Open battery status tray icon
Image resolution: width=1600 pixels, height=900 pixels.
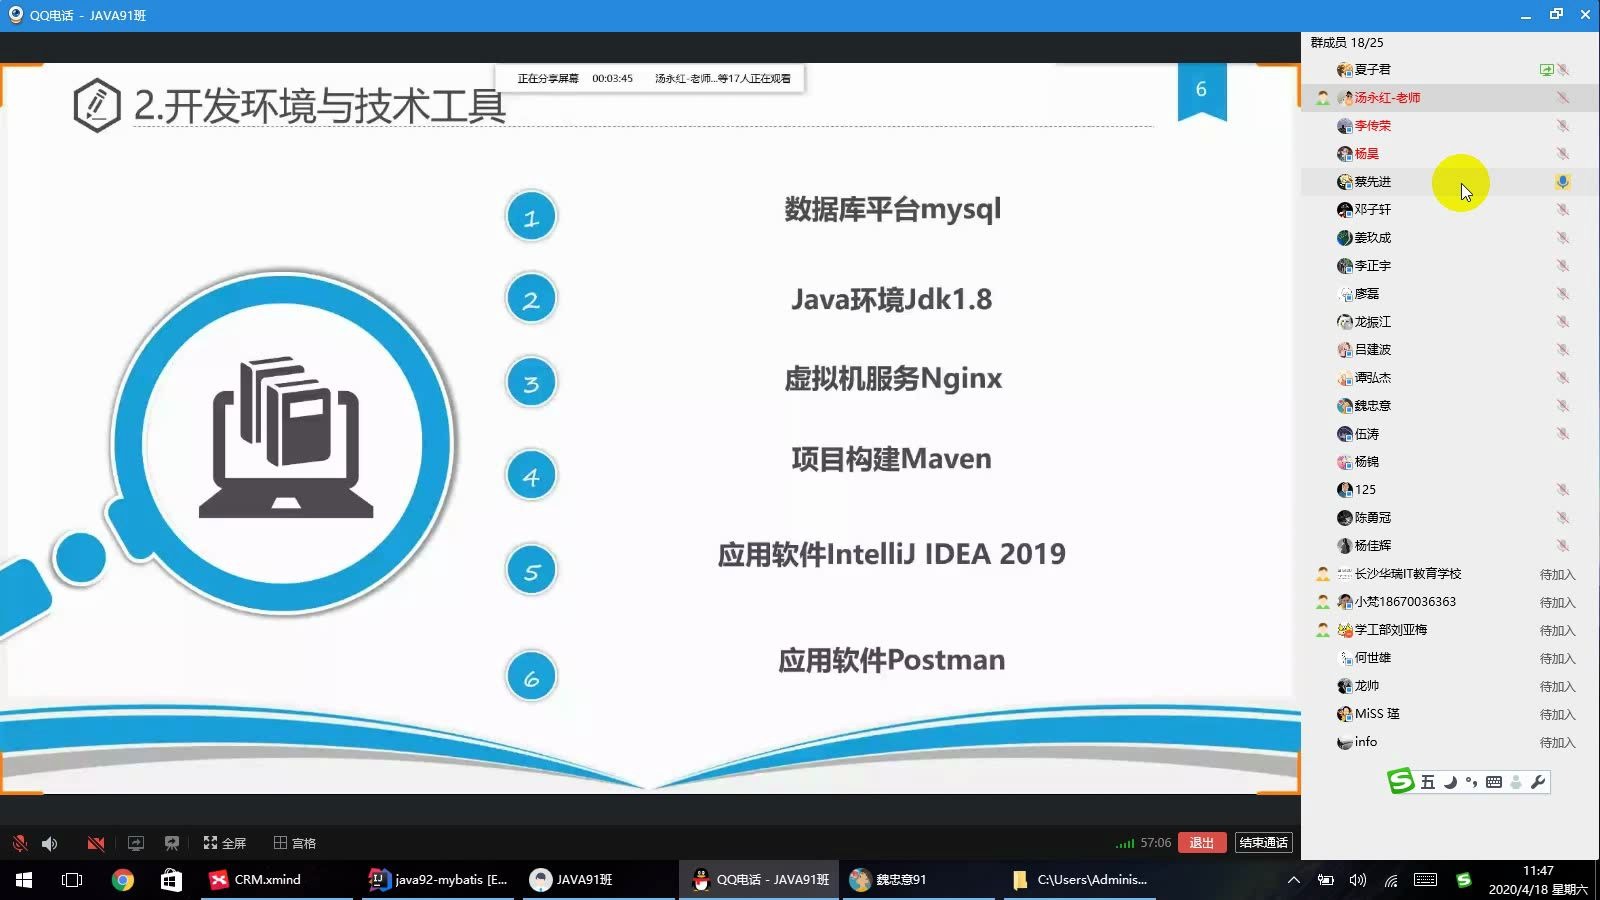pos(1326,880)
